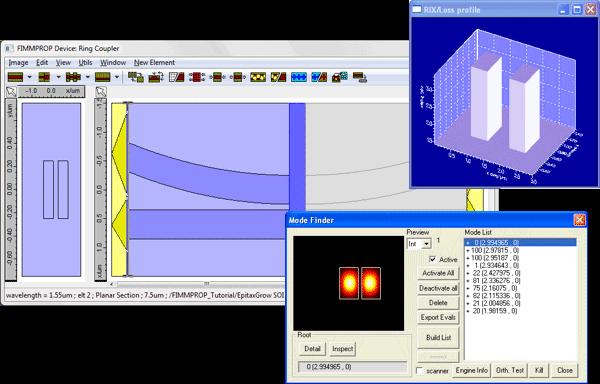Click the red multi-port joint toolbar icon
Viewport: 600px width, 384px height.
pyautogui.click(x=197, y=77)
